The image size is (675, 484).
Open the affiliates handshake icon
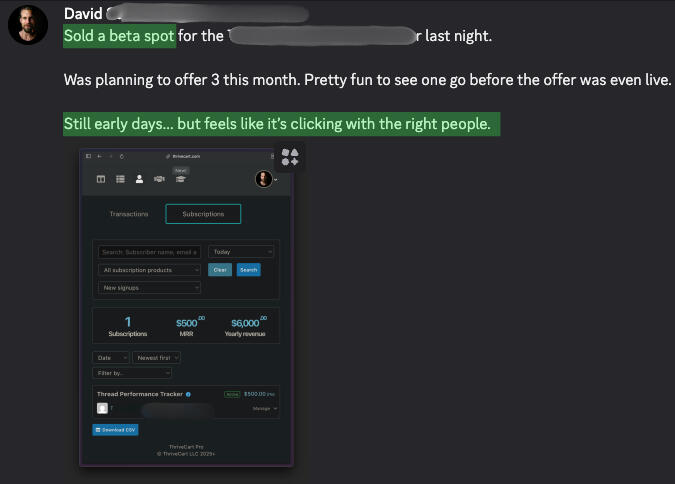tap(160, 179)
